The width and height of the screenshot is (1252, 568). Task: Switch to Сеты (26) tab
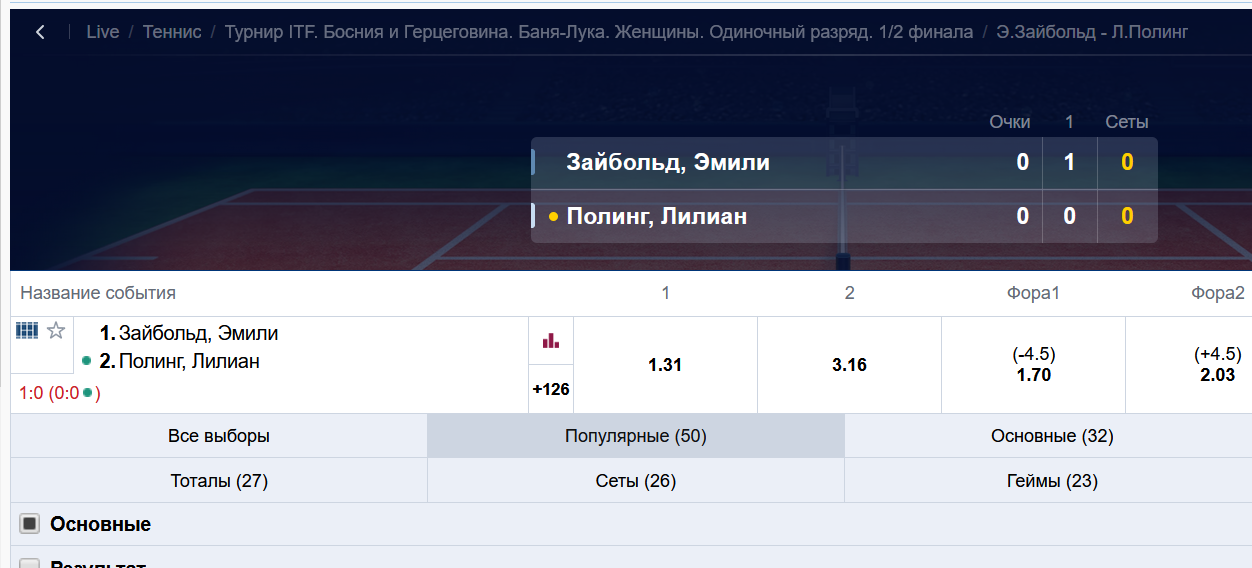(636, 481)
